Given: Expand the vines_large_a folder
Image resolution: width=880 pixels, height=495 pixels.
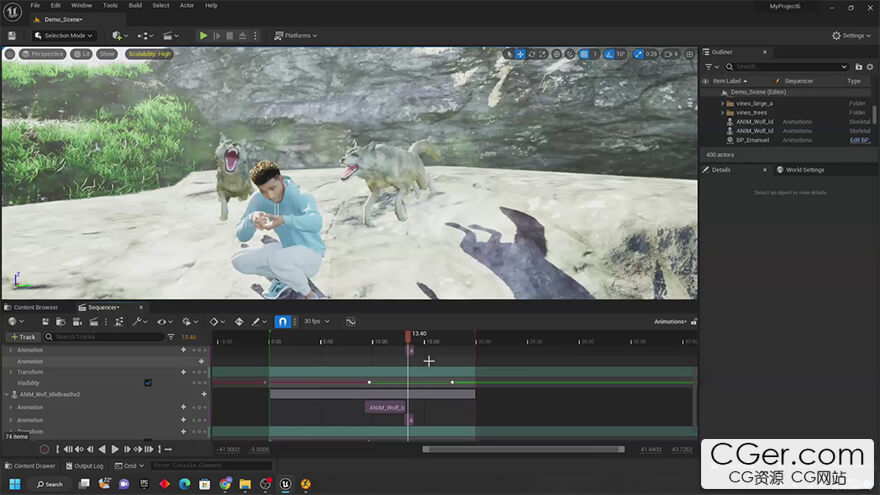Looking at the screenshot, I should click(x=722, y=103).
